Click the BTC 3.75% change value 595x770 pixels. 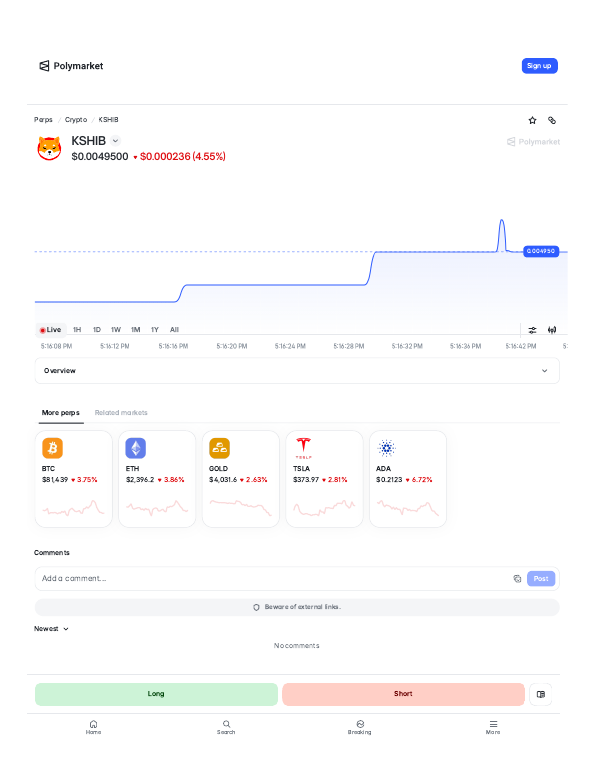coord(84,480)
